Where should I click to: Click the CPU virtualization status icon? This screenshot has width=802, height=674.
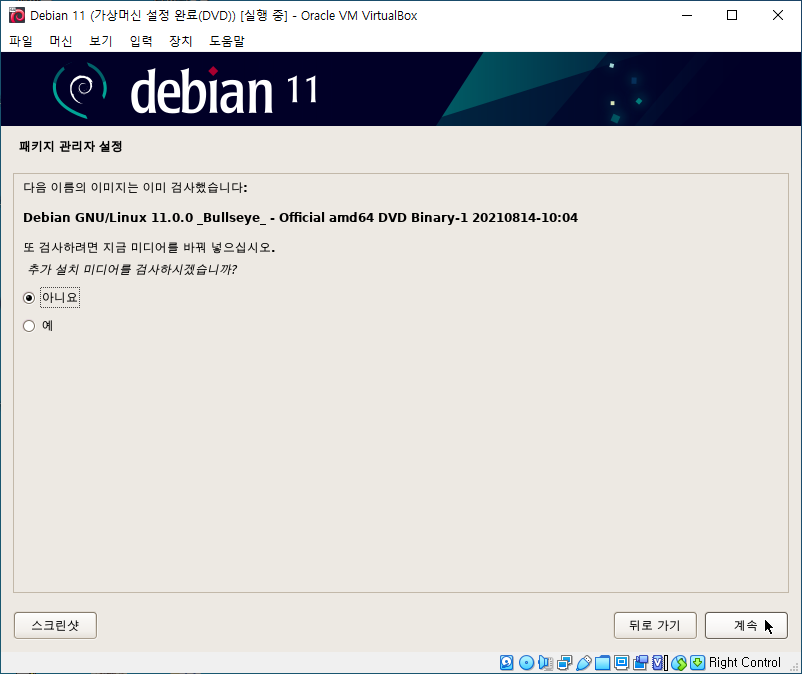660,663
